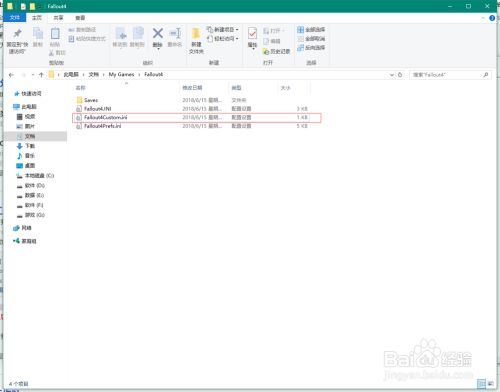Click the Name (名称) column header
The height and width of the screenshot is (392, 500).
click(80, 88)
